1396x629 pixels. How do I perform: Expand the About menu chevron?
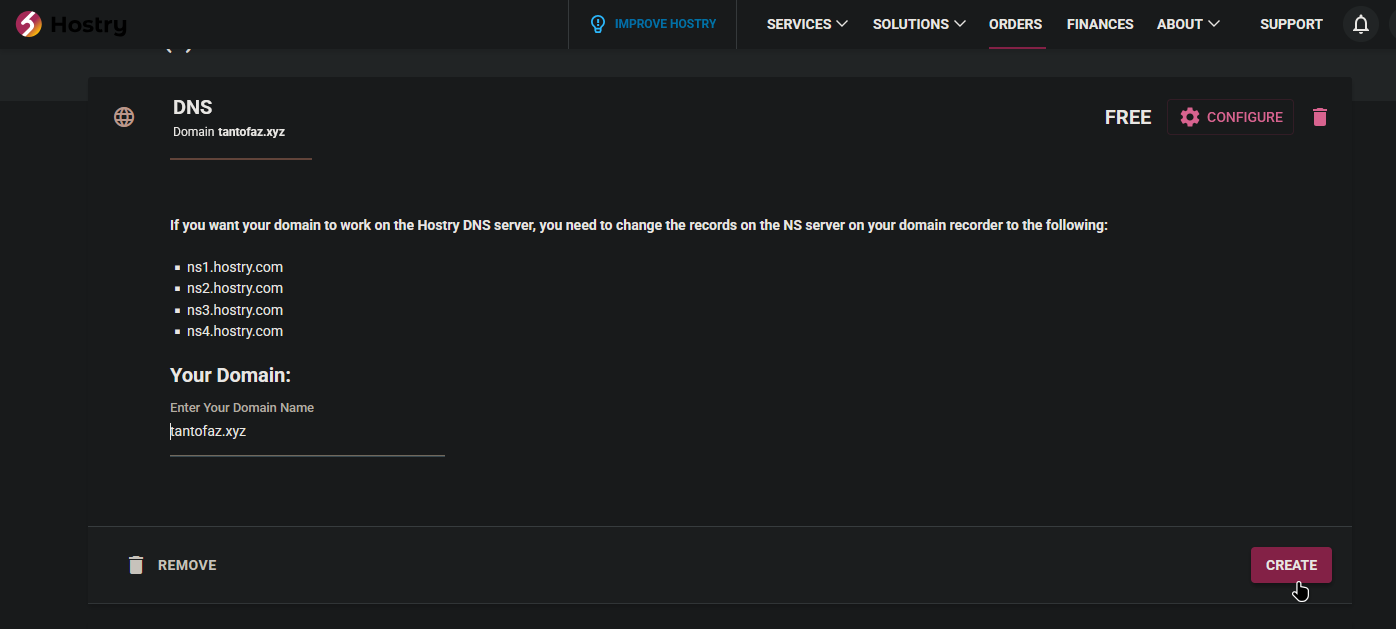pyautogui.click(x=1214, y=24)
